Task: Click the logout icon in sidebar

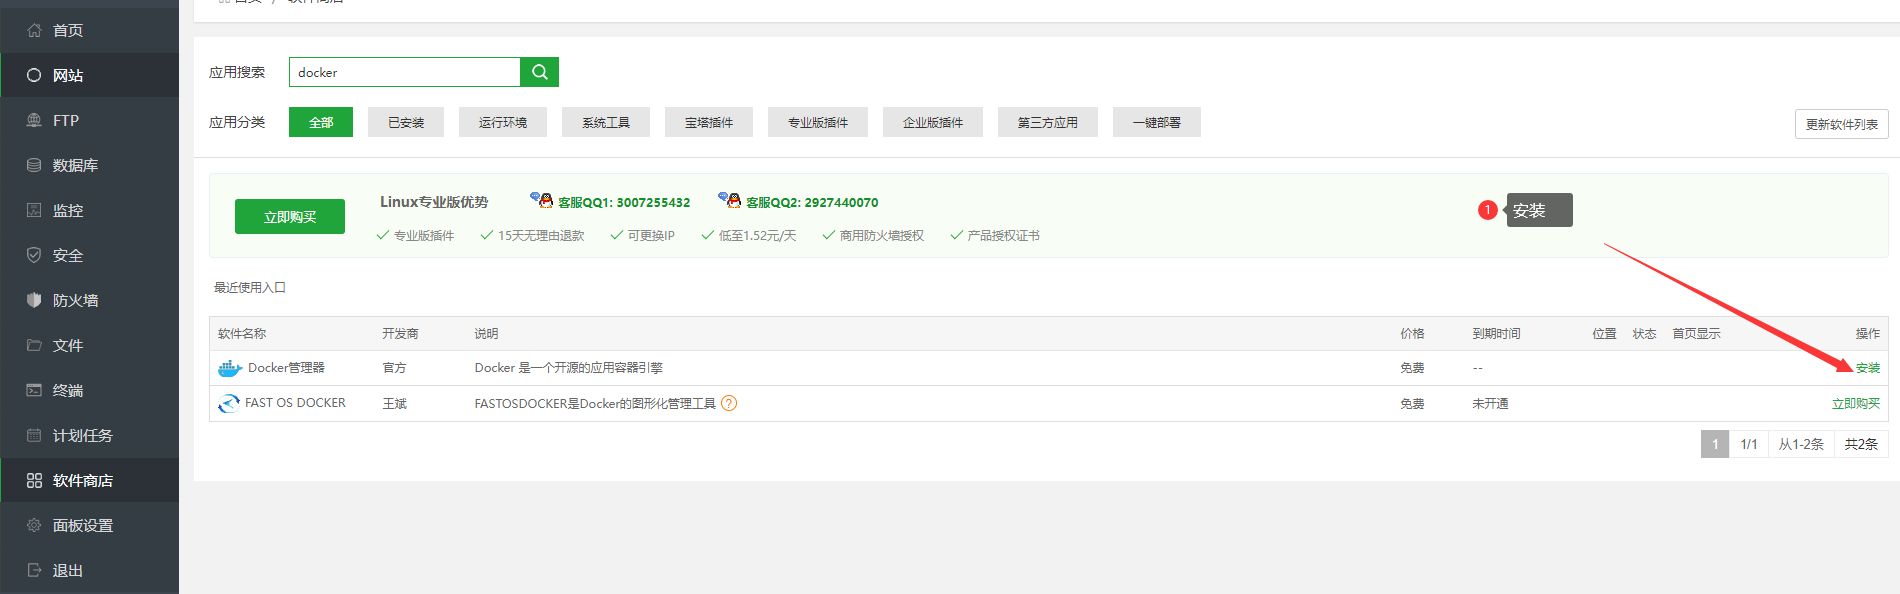Action: tap(34, 570)
